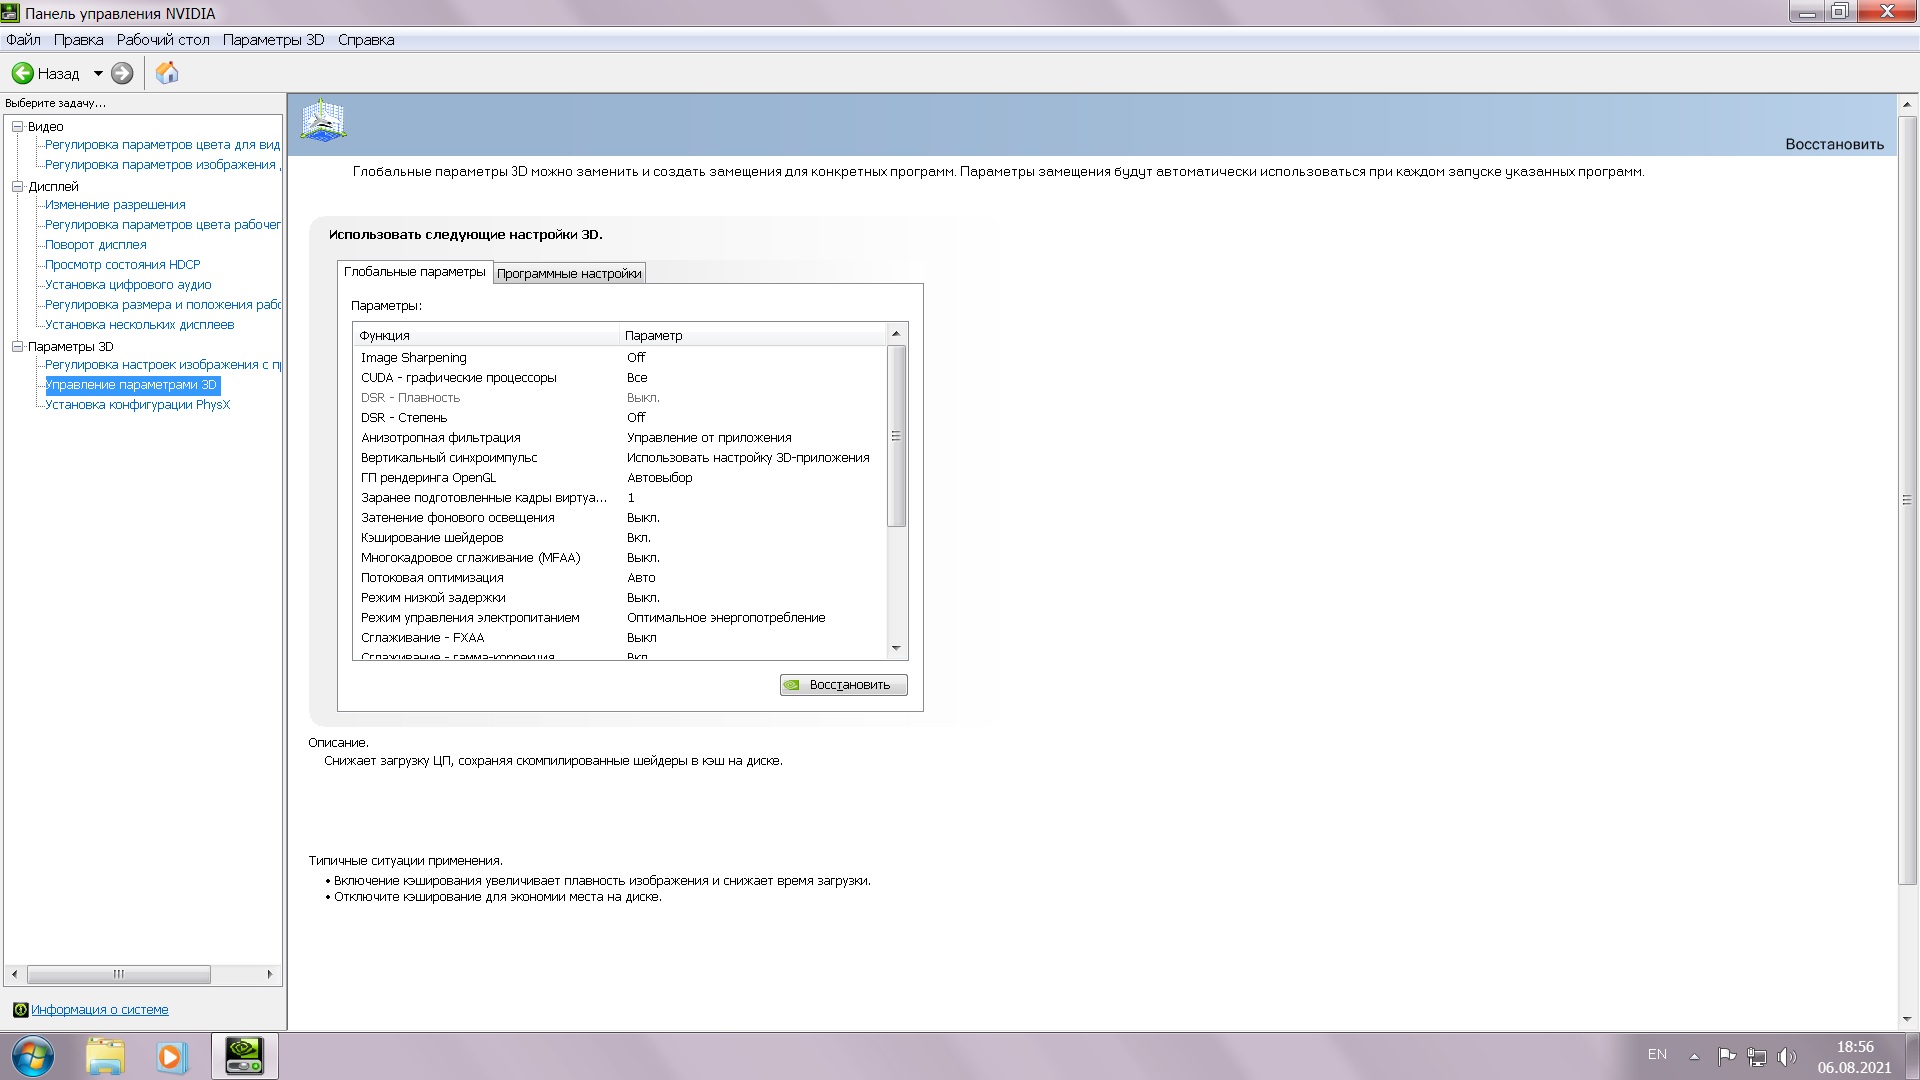Open Back button history dropdown arrow
Screen dimensions: 1920x1080
point(98,73)
